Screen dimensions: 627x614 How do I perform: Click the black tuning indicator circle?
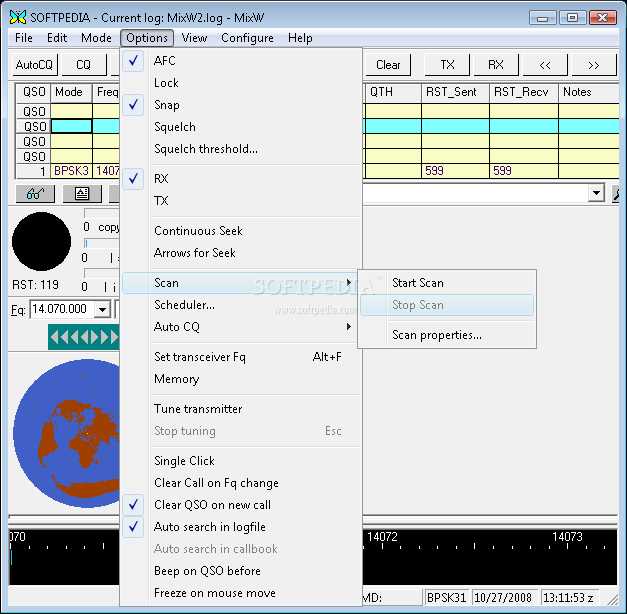pyautogui.click(x=41, y=242)
